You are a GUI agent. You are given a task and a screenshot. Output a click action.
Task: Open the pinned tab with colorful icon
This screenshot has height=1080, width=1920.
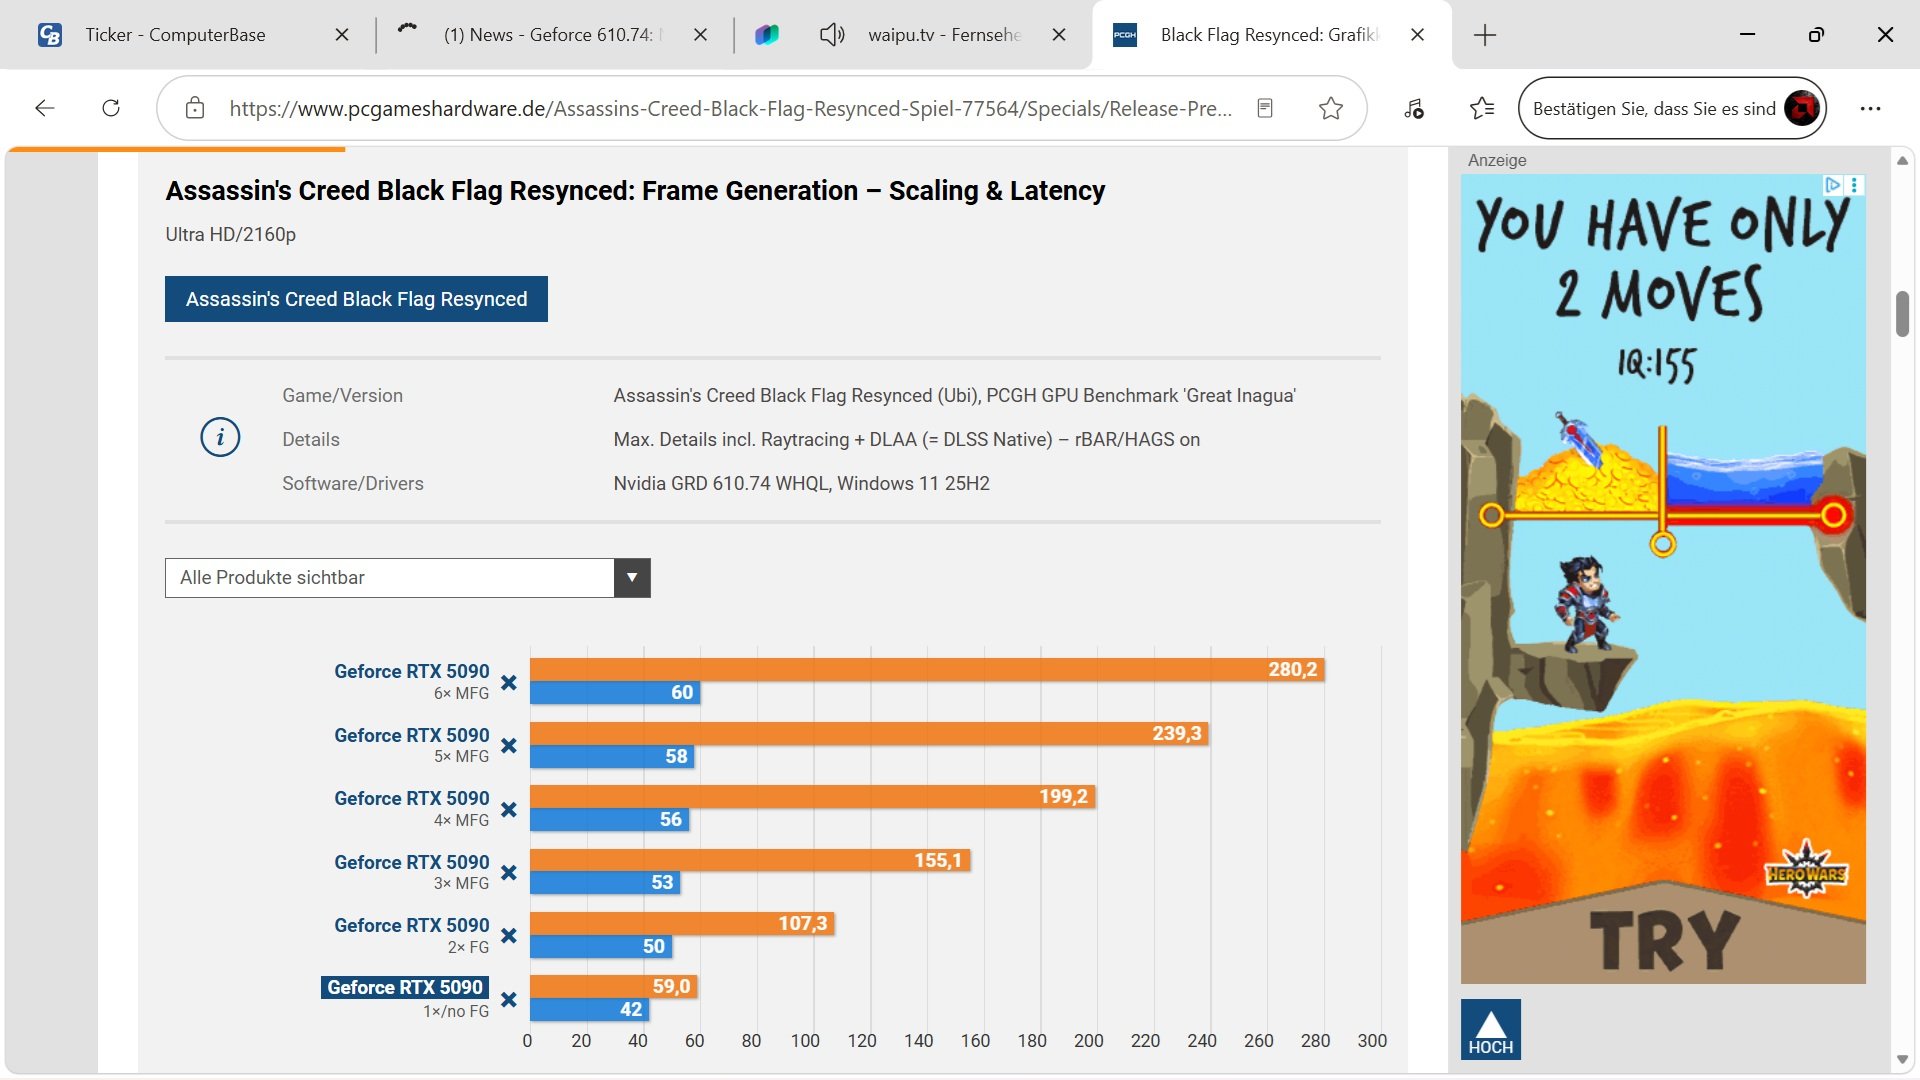click(767, 35)
